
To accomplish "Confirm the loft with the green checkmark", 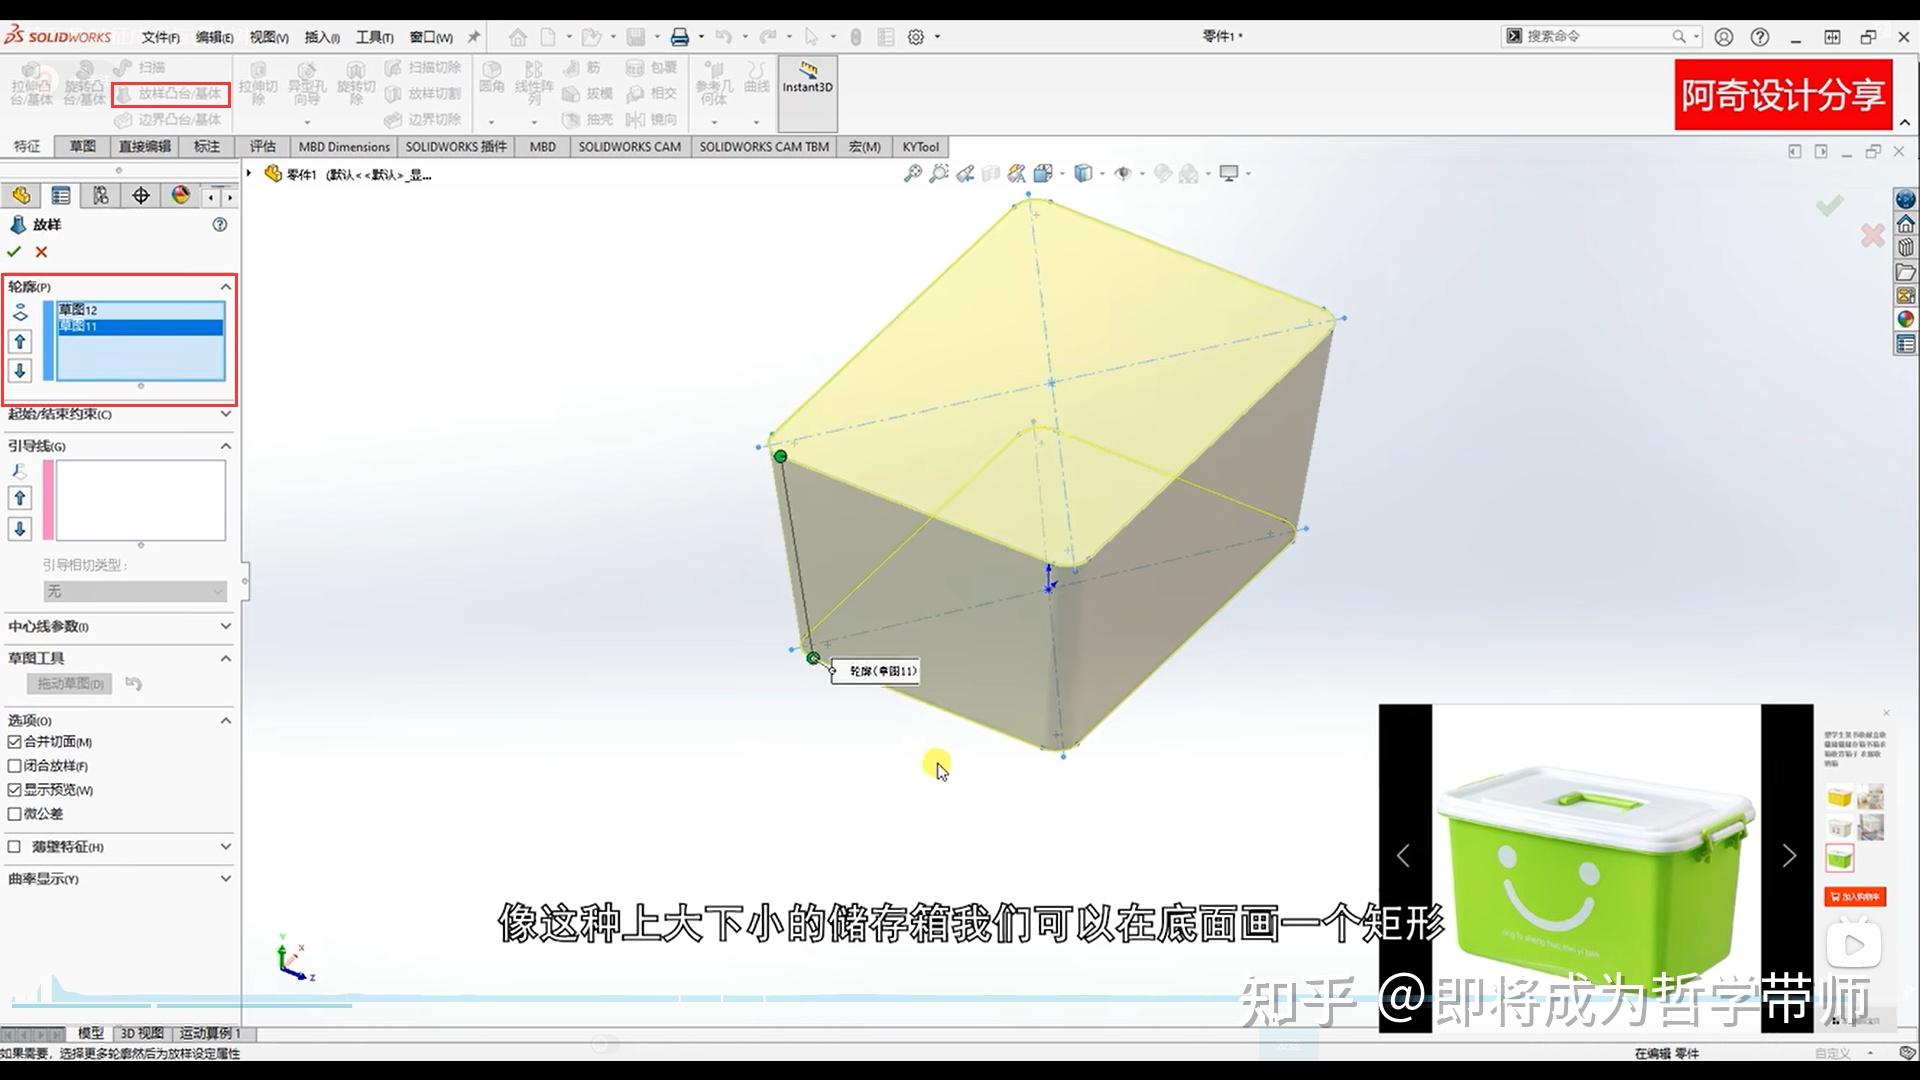I will pyautogui.click(x=13, y=252).
